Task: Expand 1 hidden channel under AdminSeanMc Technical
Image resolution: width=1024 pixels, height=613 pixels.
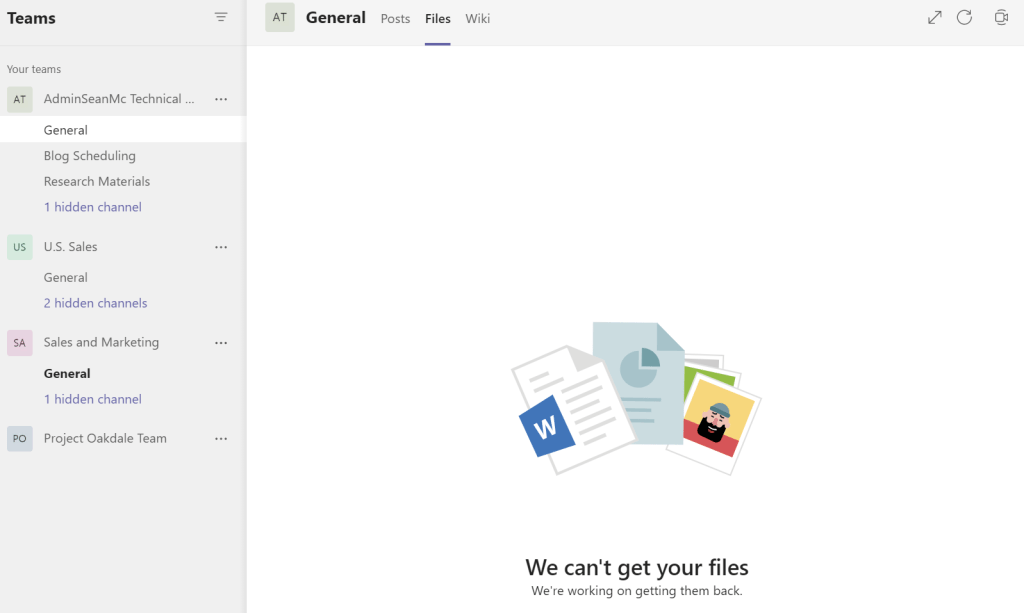Action: pyautogui.click(x=93, y=207)
